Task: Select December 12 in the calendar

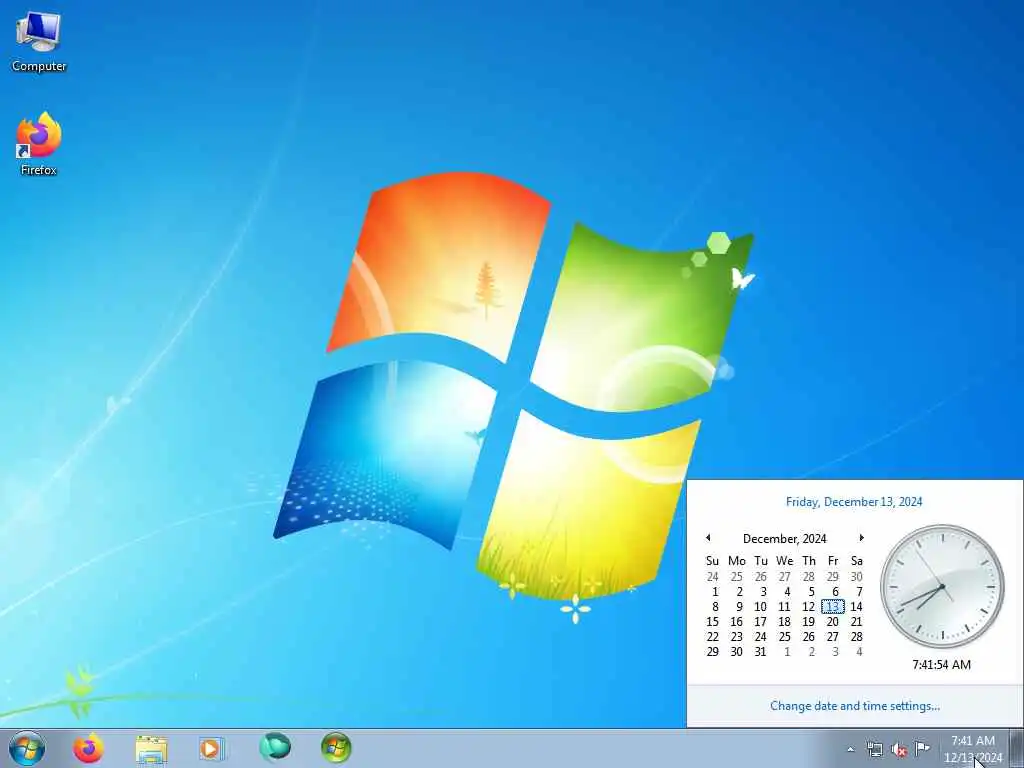Action: coord(808,607)
